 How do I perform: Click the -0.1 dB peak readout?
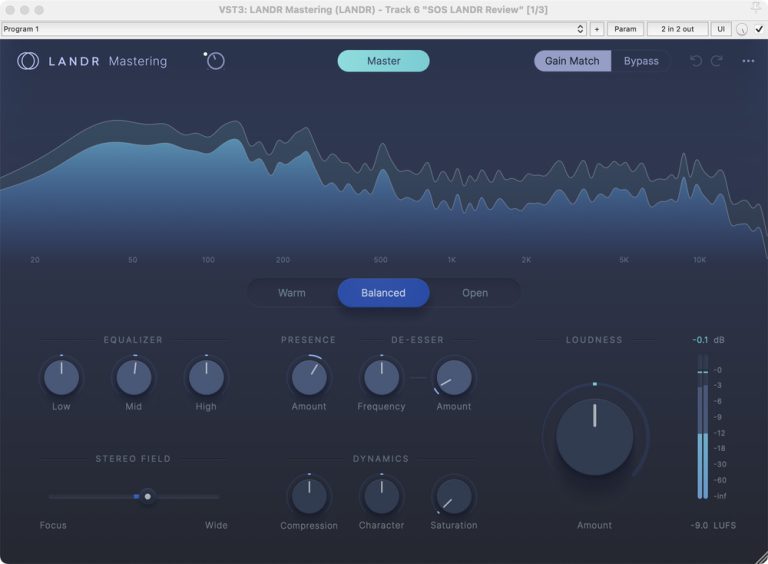point(708,340)
